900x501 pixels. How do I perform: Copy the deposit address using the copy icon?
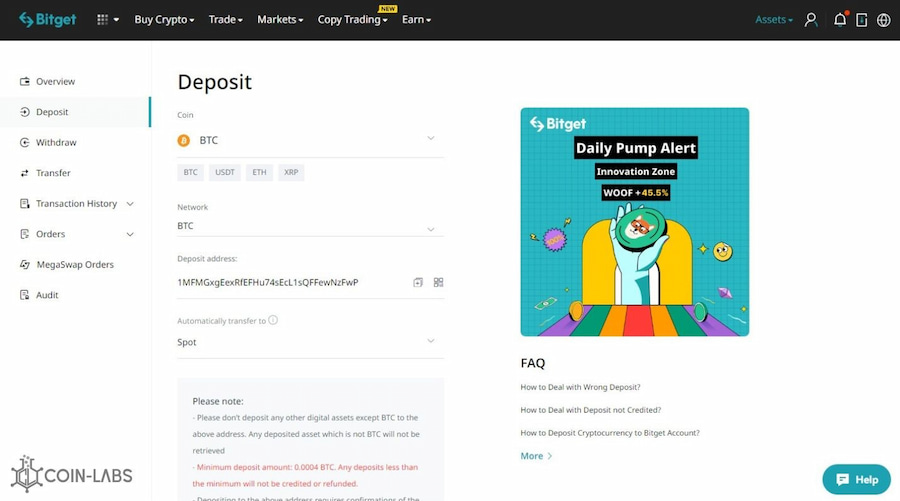click(418, 282)
